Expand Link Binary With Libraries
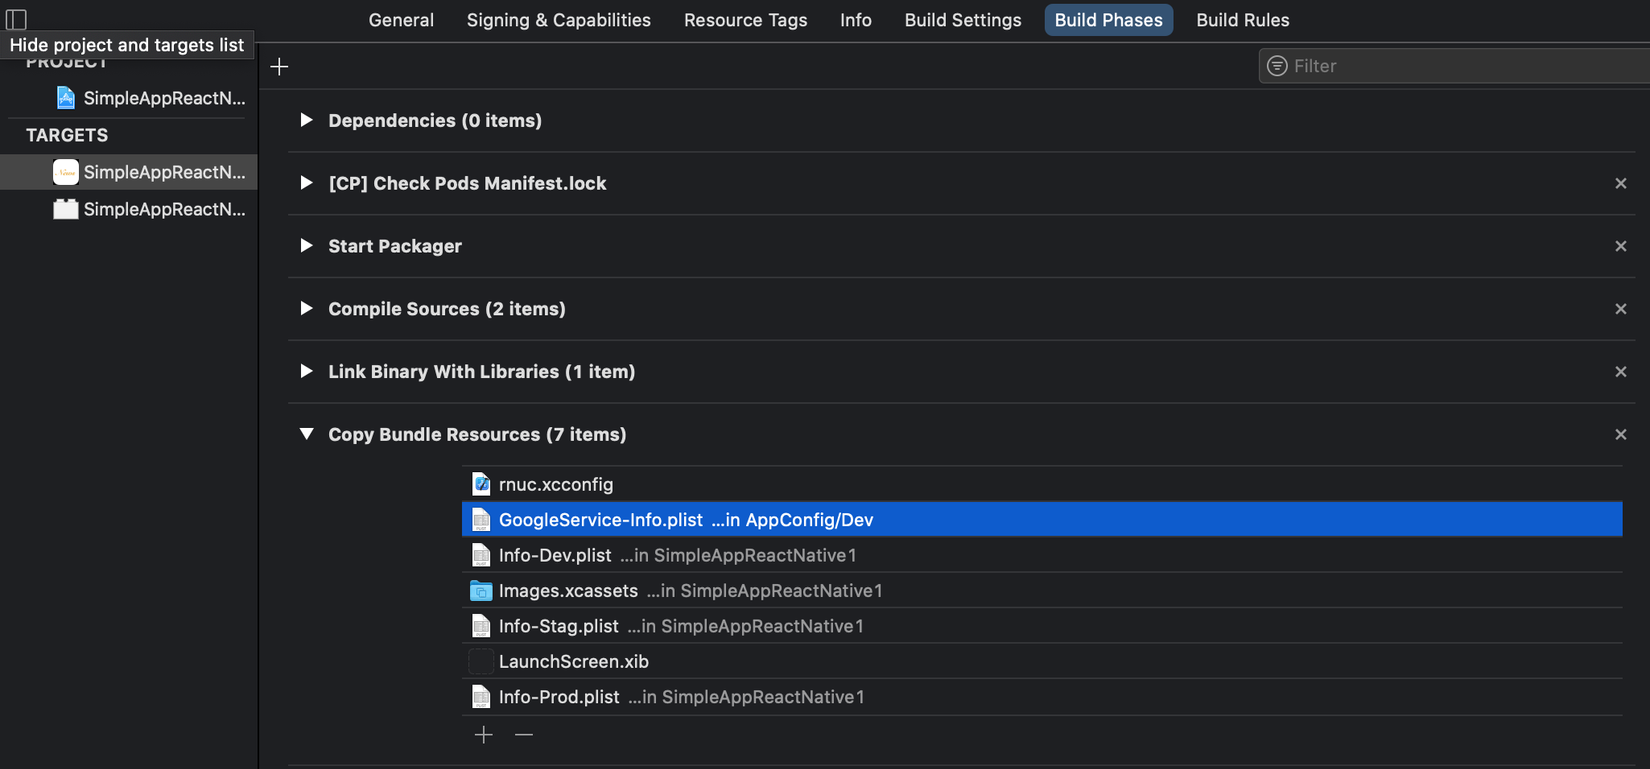The height and width of the screenshot is (769, 1650). point(306,371)
